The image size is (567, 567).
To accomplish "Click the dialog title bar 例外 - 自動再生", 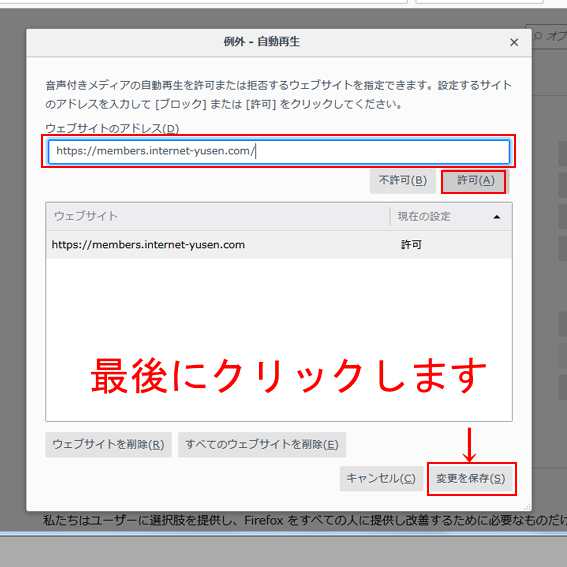I will click(261, 42).
